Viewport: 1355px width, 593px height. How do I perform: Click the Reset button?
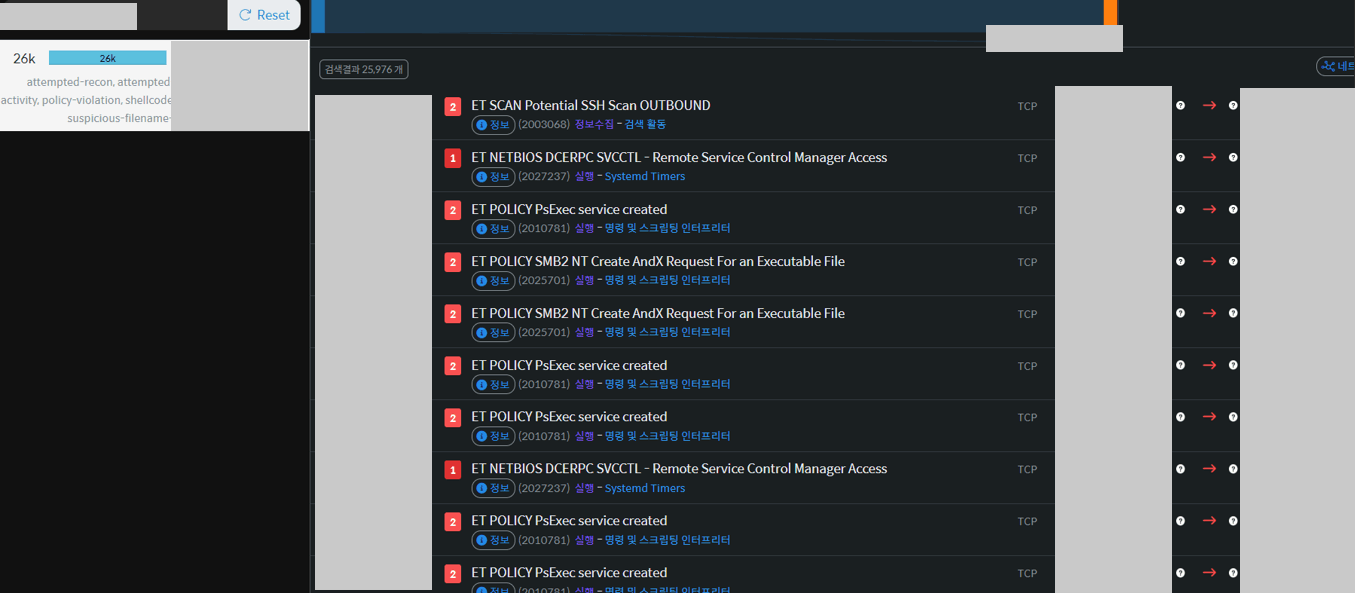[x=264, y=15]
